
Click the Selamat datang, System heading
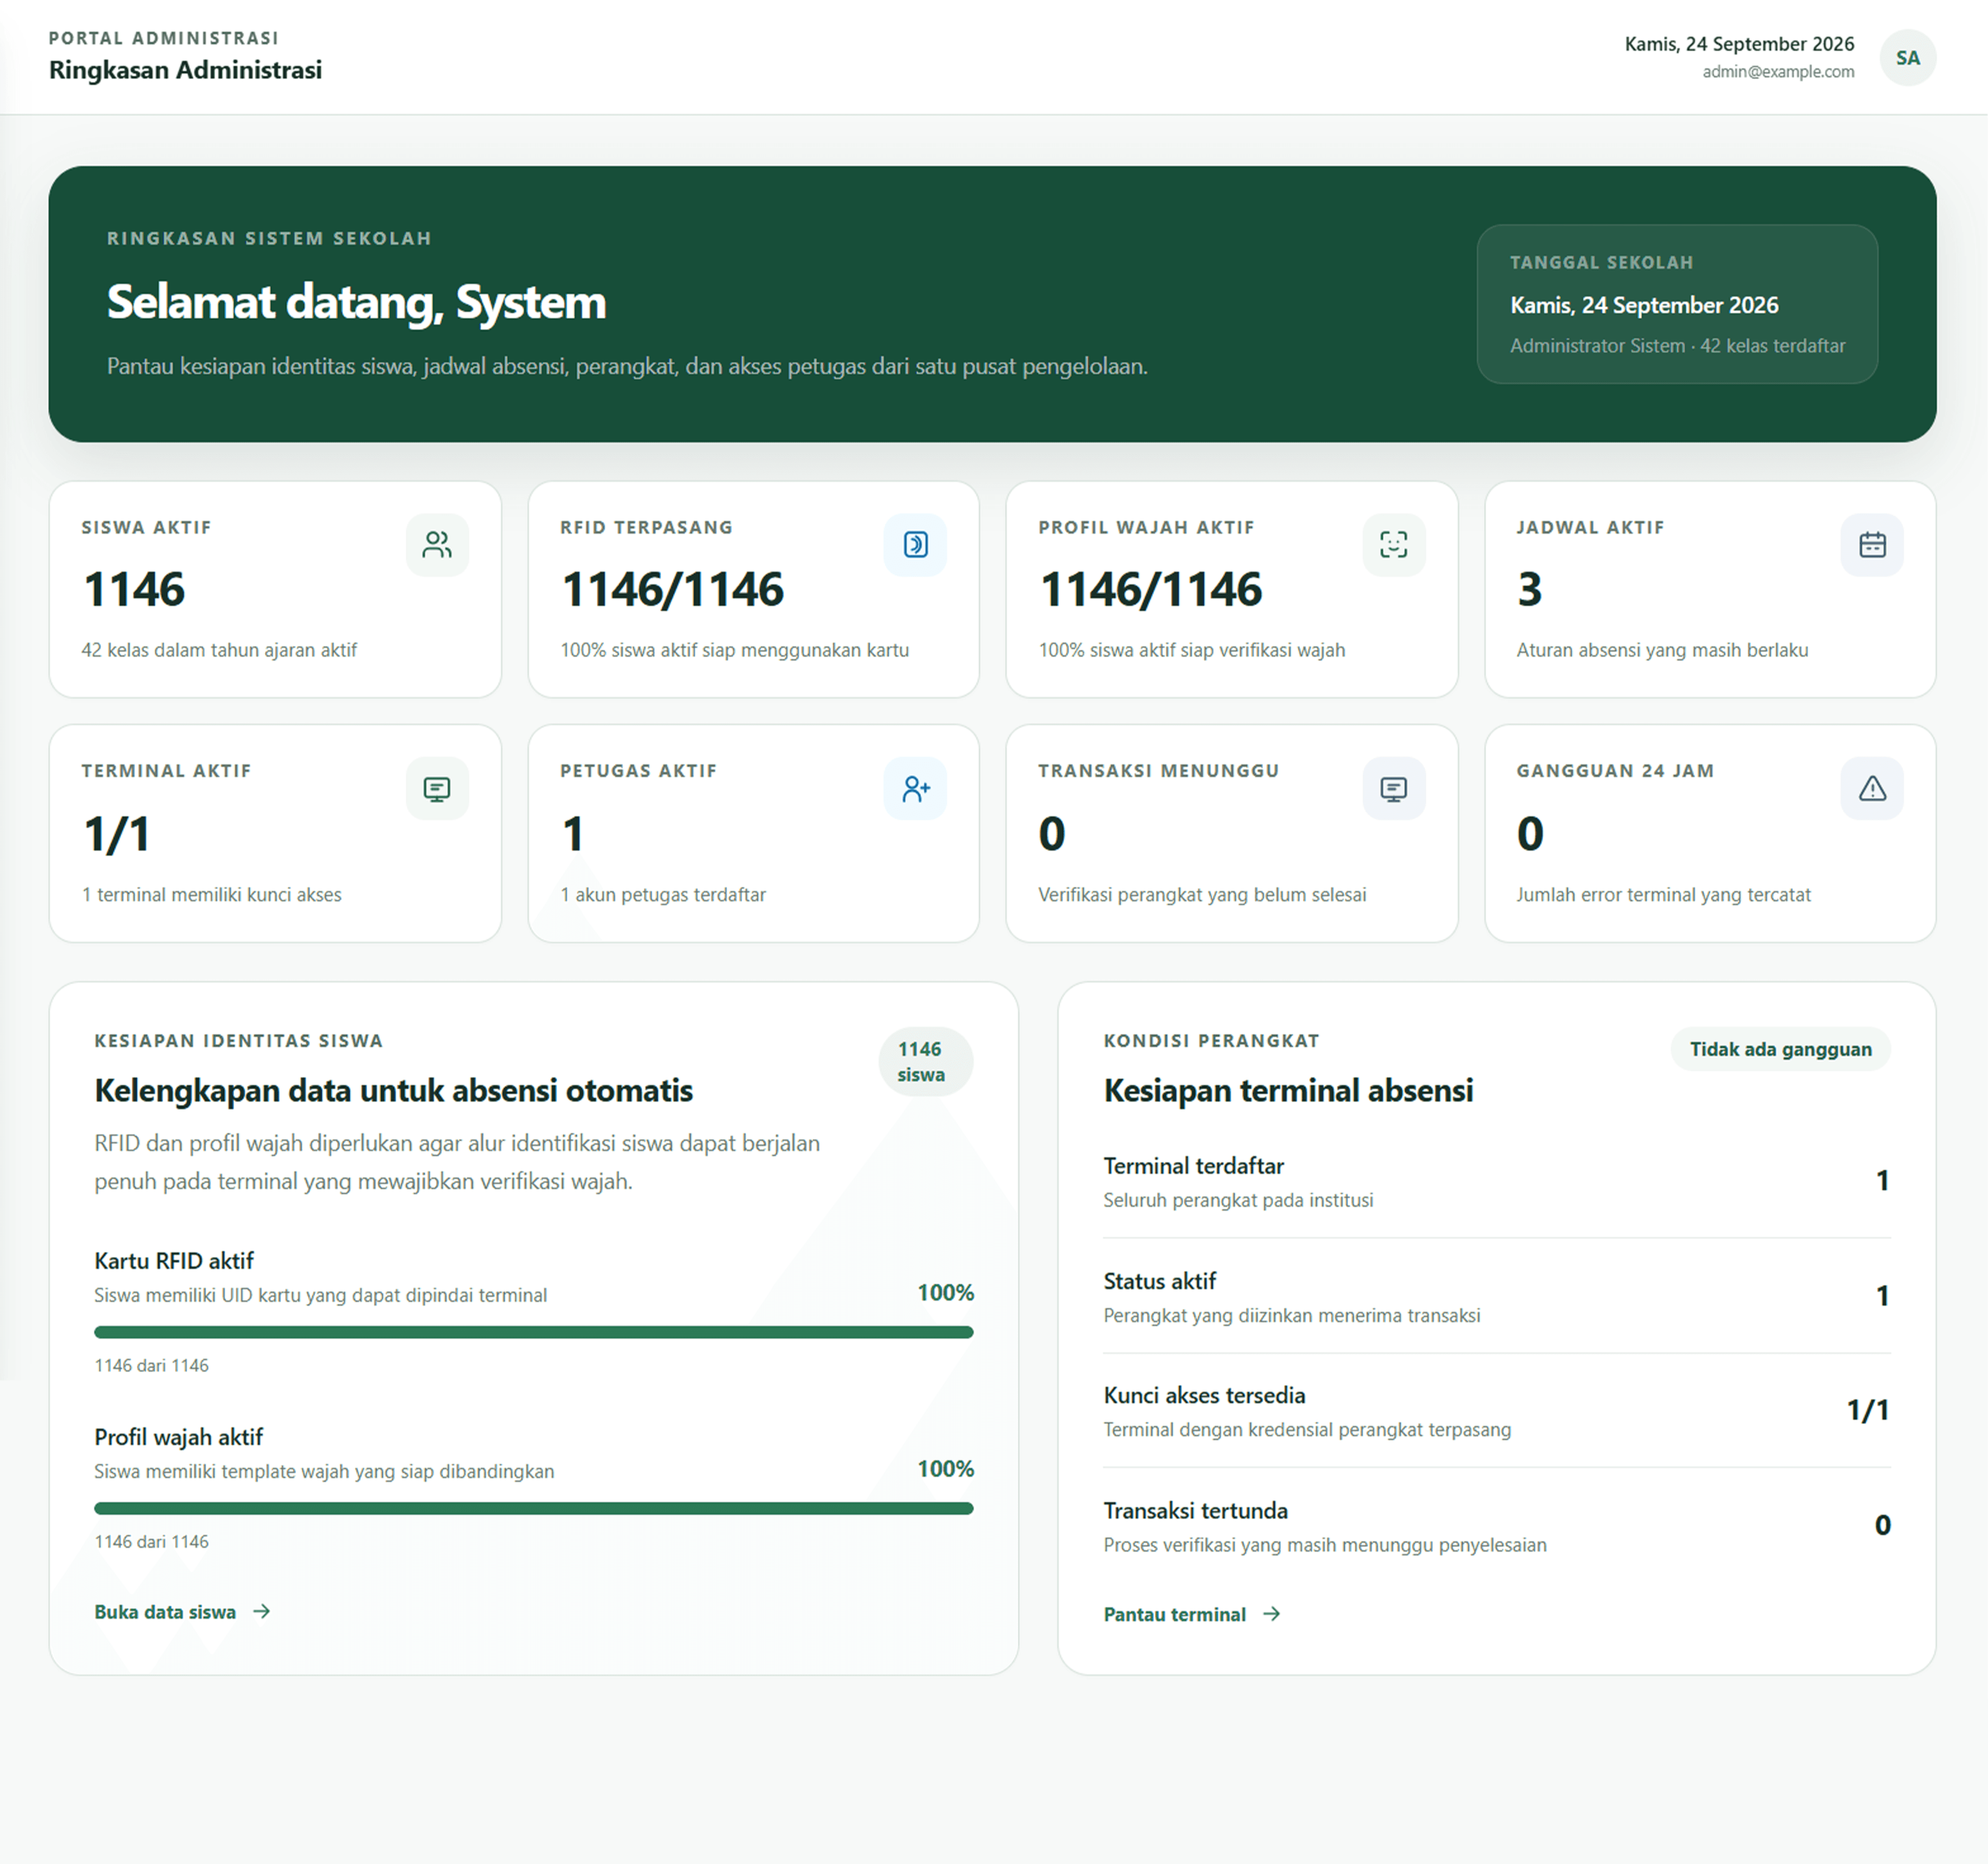(356, 302)
